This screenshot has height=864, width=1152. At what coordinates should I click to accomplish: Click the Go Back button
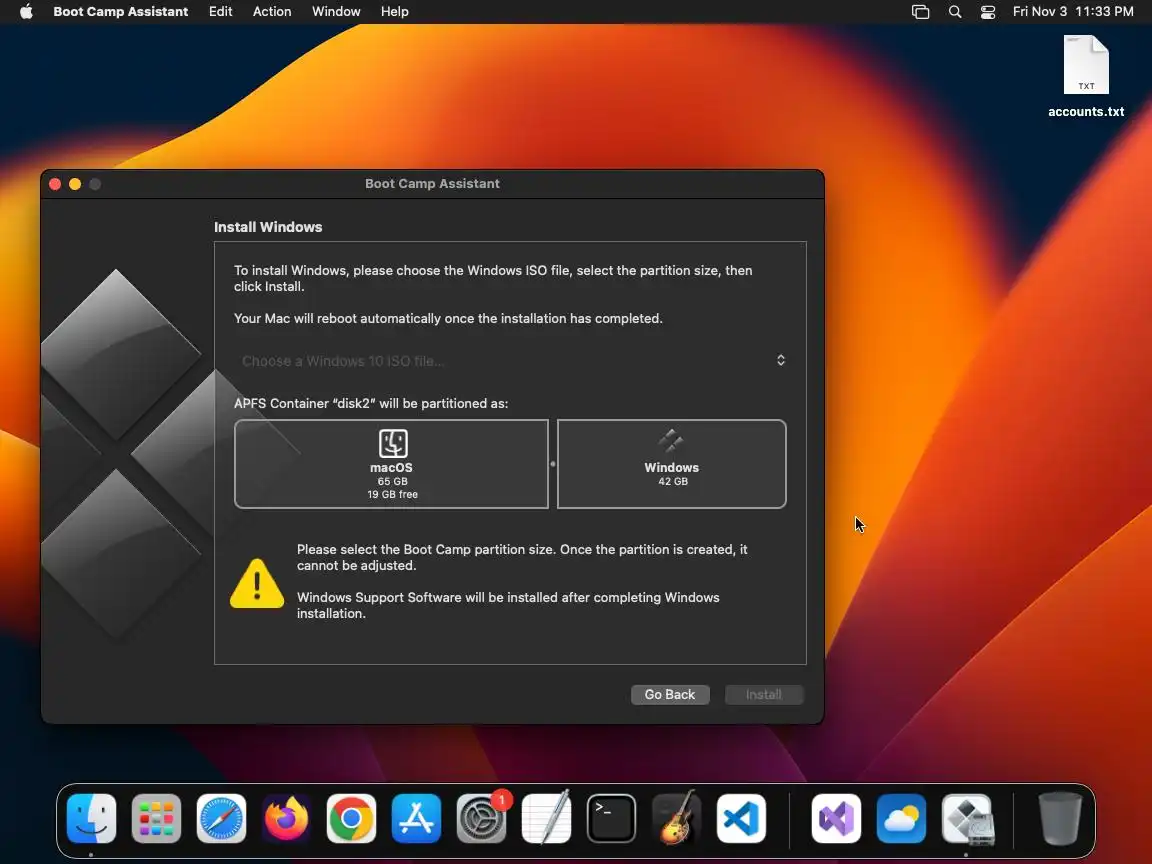click(670, 694)
